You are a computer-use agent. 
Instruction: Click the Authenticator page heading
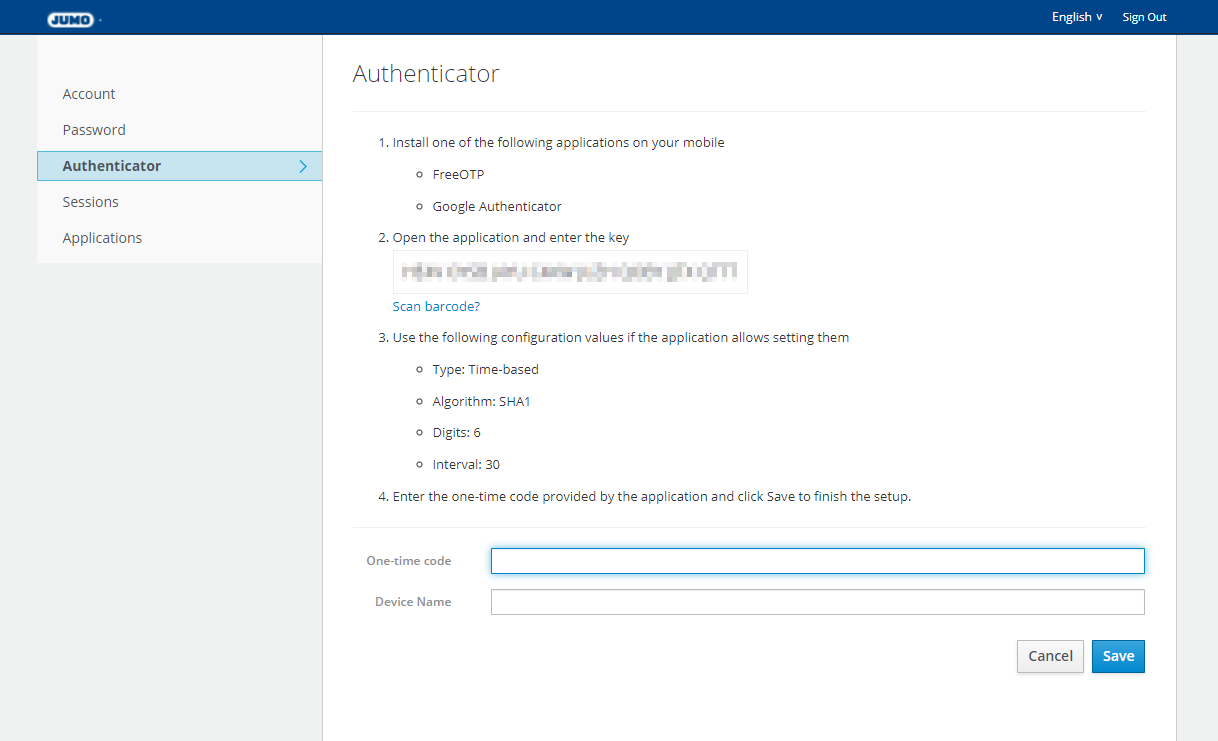426,74
